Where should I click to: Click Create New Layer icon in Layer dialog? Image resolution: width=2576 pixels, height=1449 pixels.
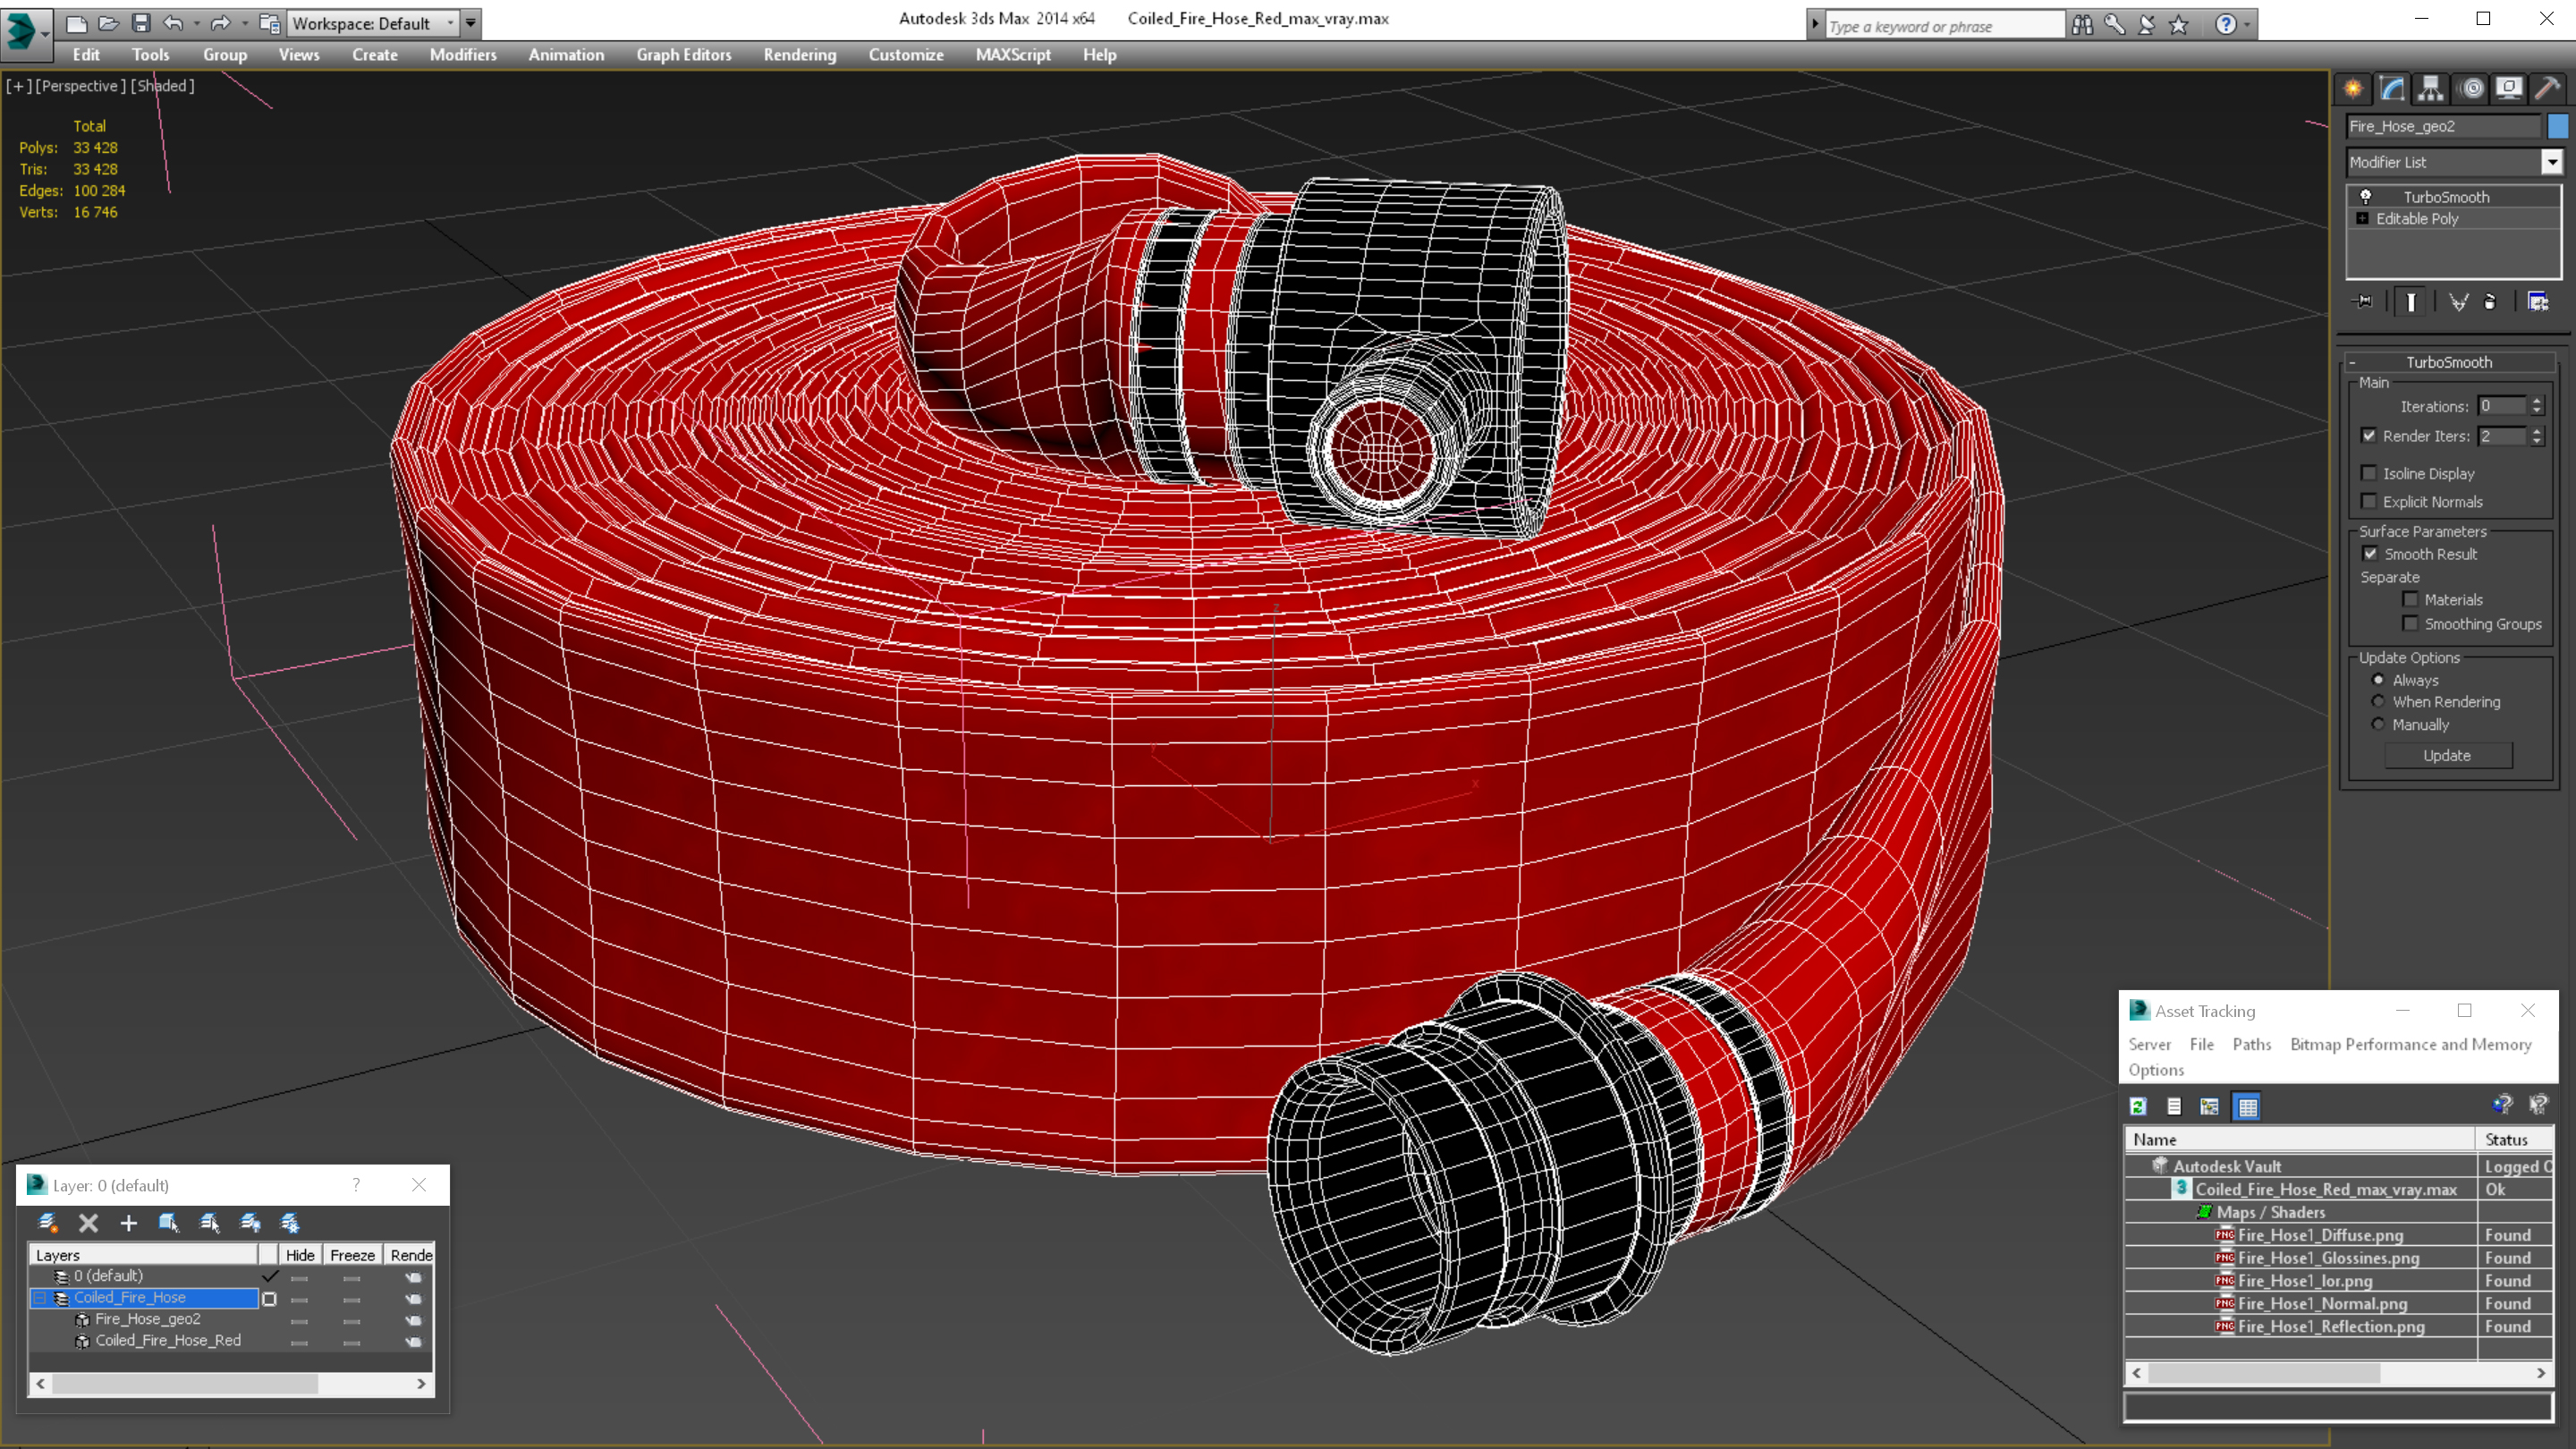[47, 1223]
